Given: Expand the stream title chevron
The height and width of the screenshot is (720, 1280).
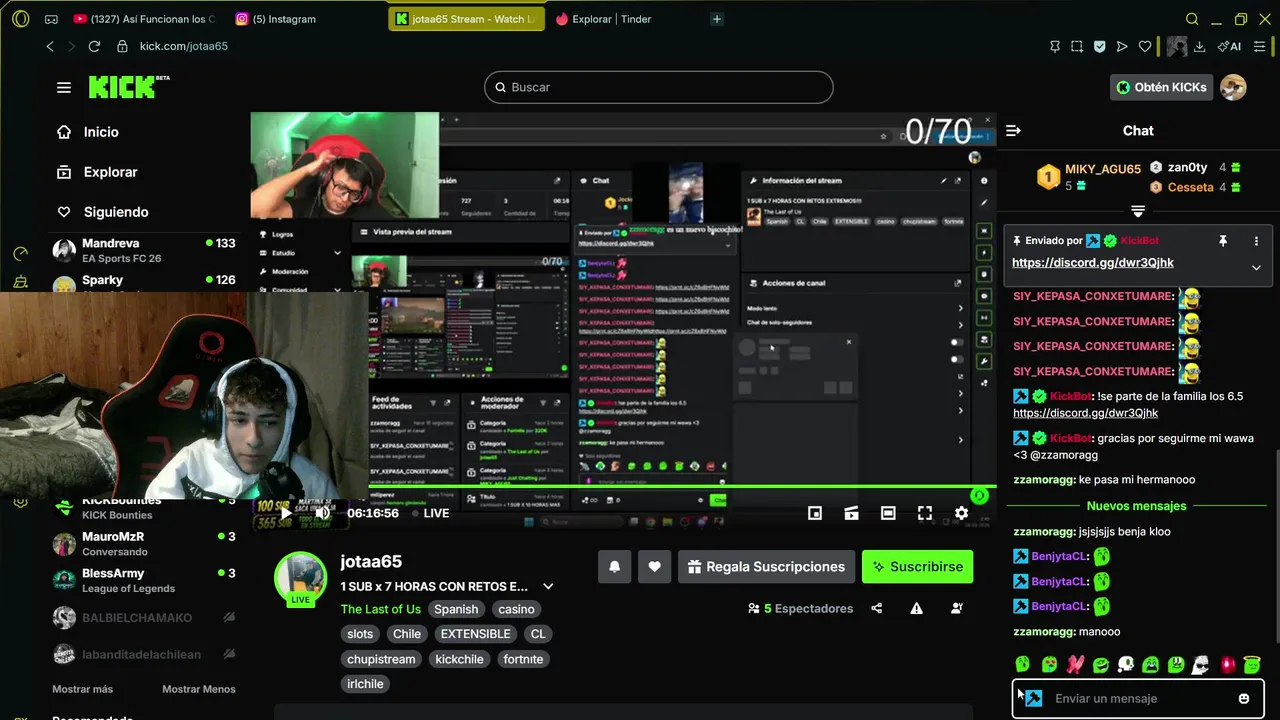Looking at the screenshot, I should (x=548, y=586).
